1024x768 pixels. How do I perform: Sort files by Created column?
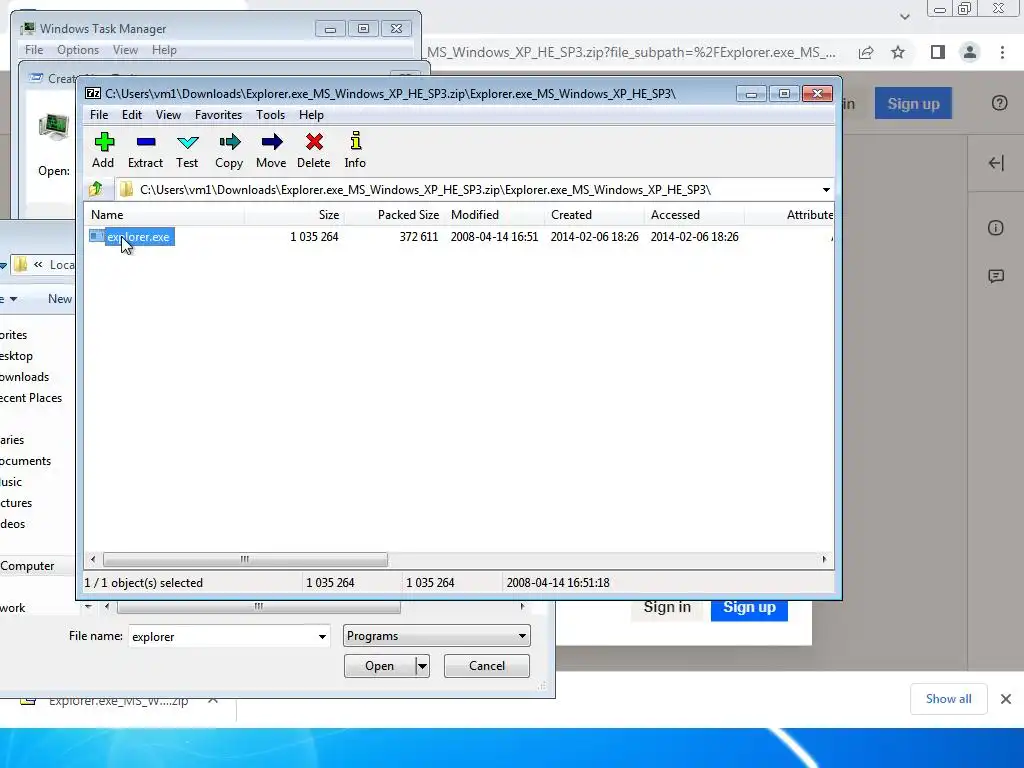tap(594, 215)
